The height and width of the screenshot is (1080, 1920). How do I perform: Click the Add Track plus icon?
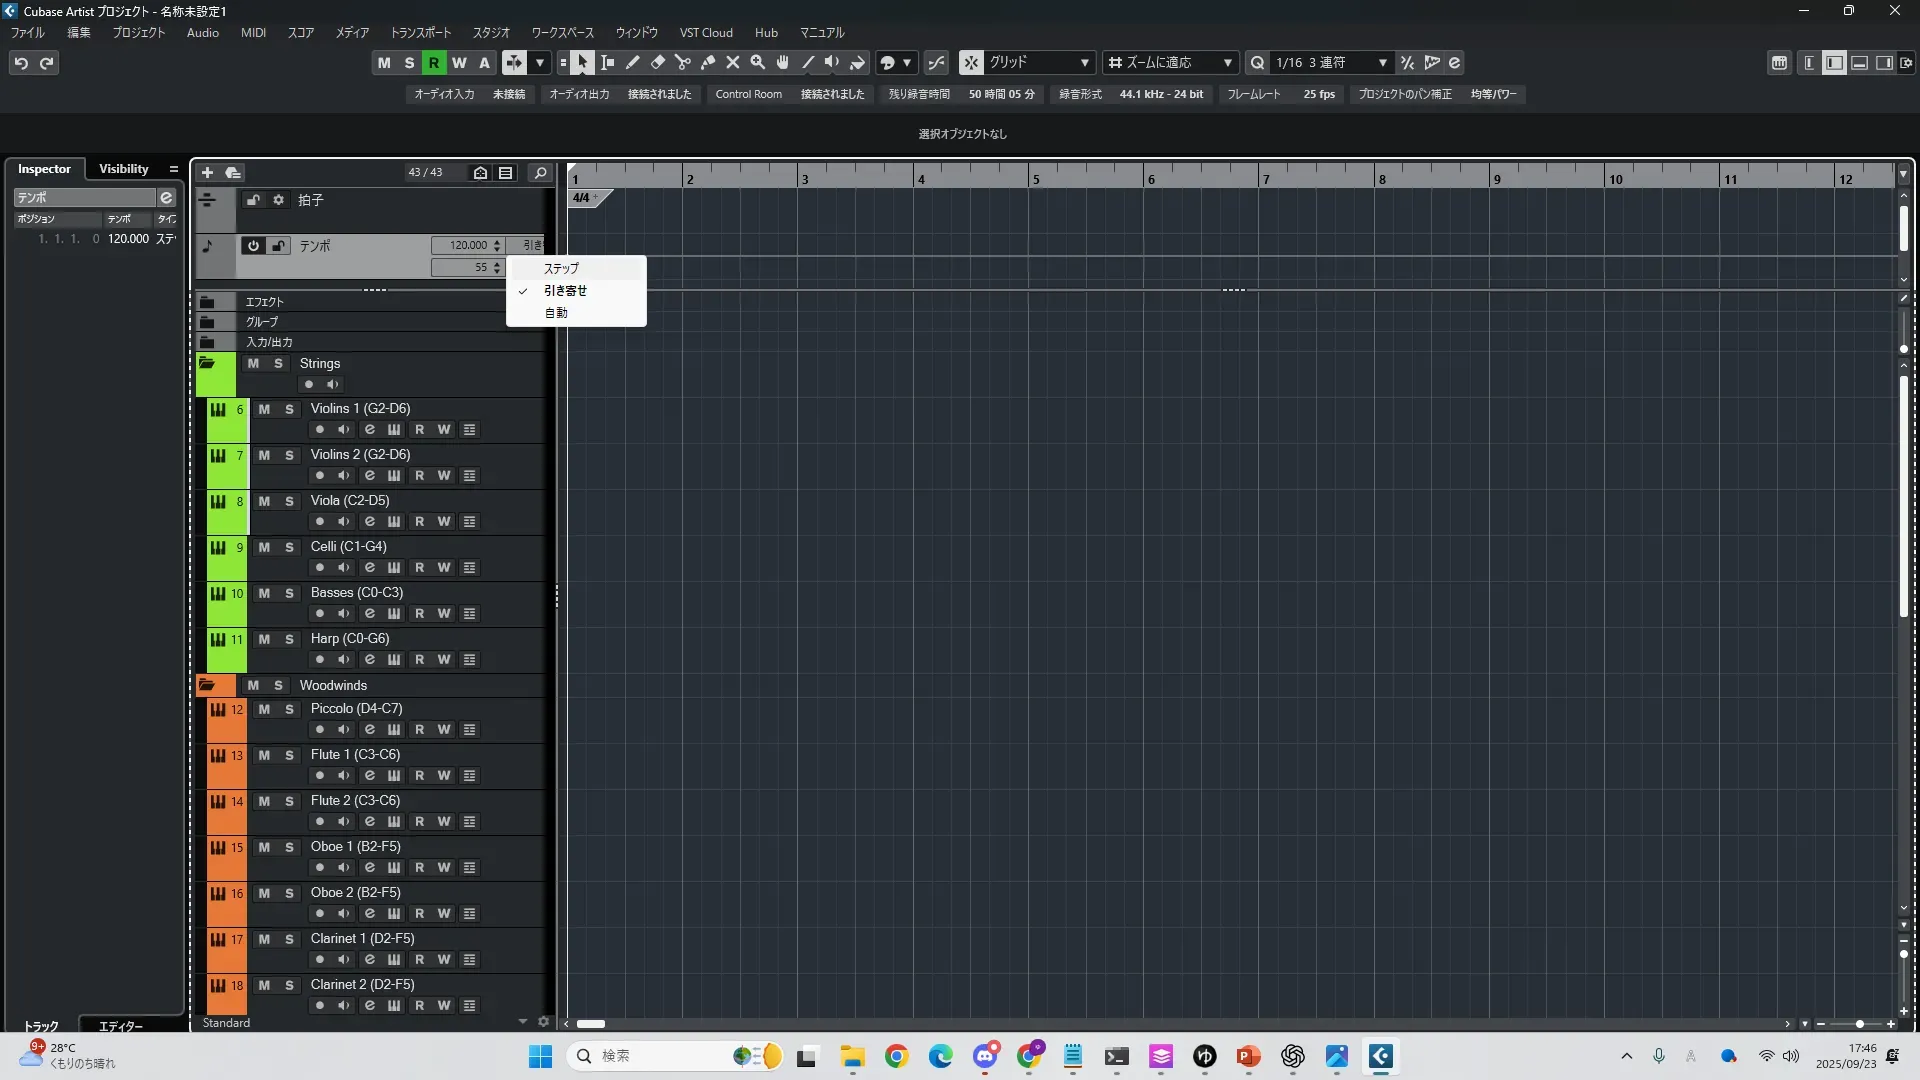pyautogui.click(x=207, y=173)
